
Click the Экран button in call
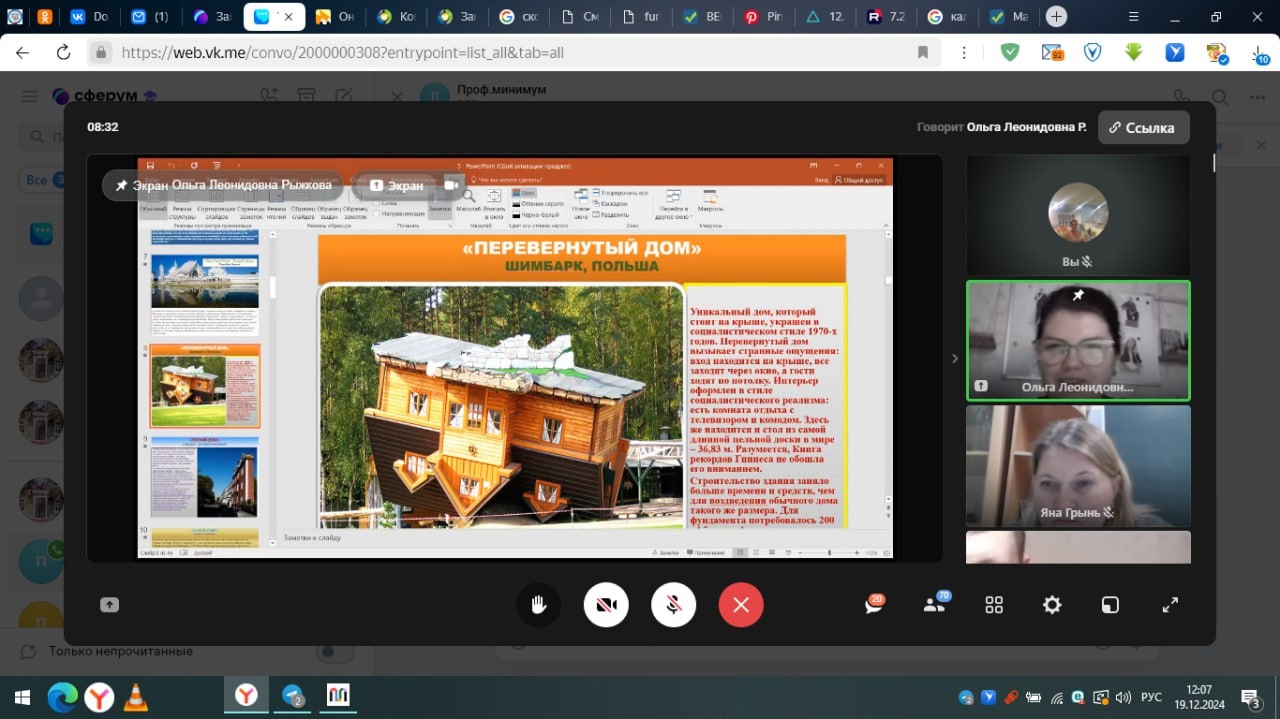coord(397,185)
